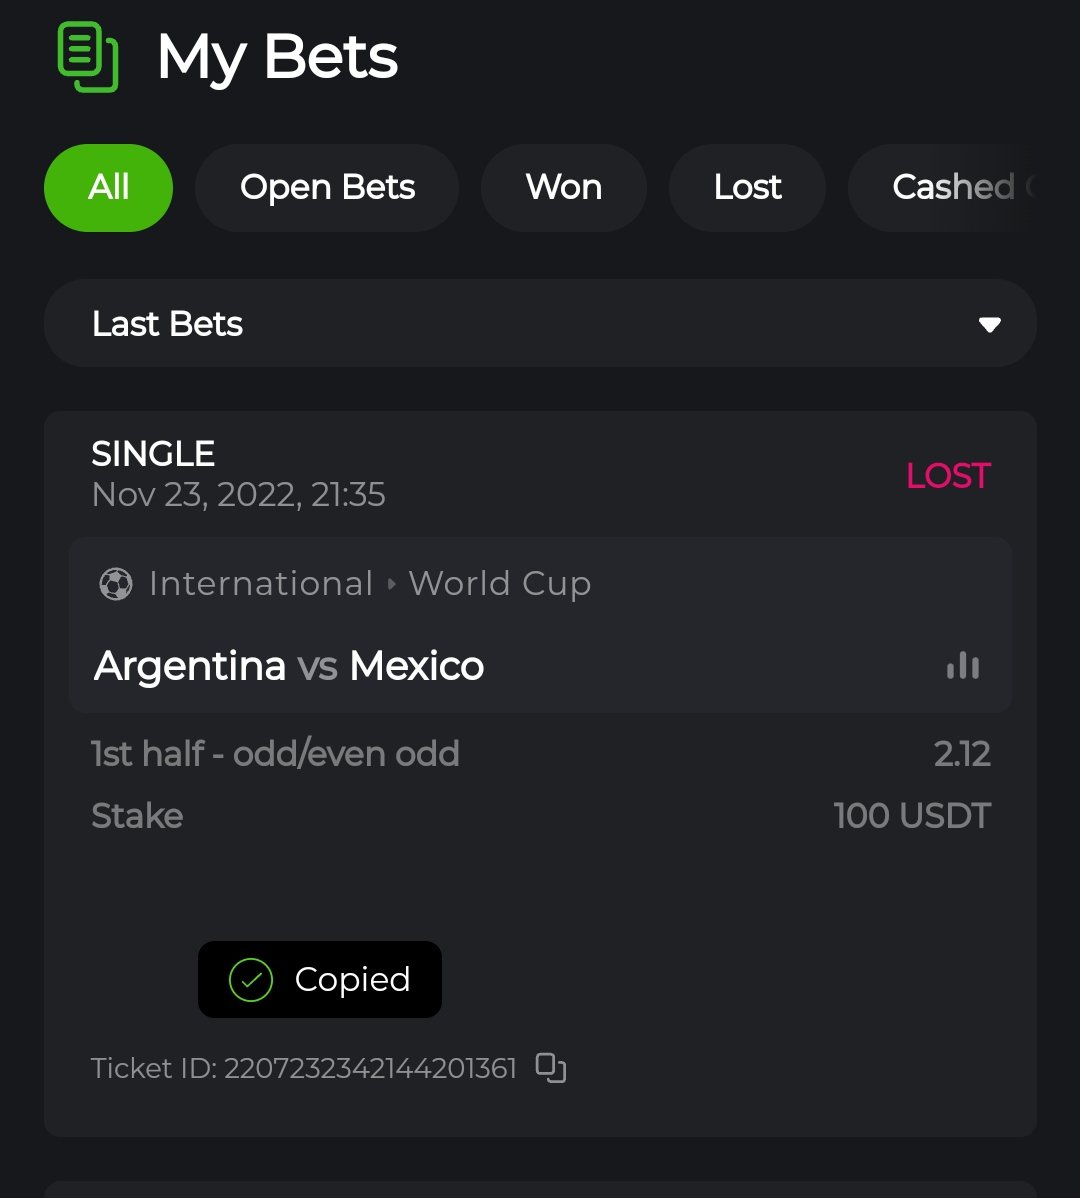Expand the Last Bets dropdown
The height and width of the screenshot is (1198, 1080).
pyautogui.click(x=540, y=324)
